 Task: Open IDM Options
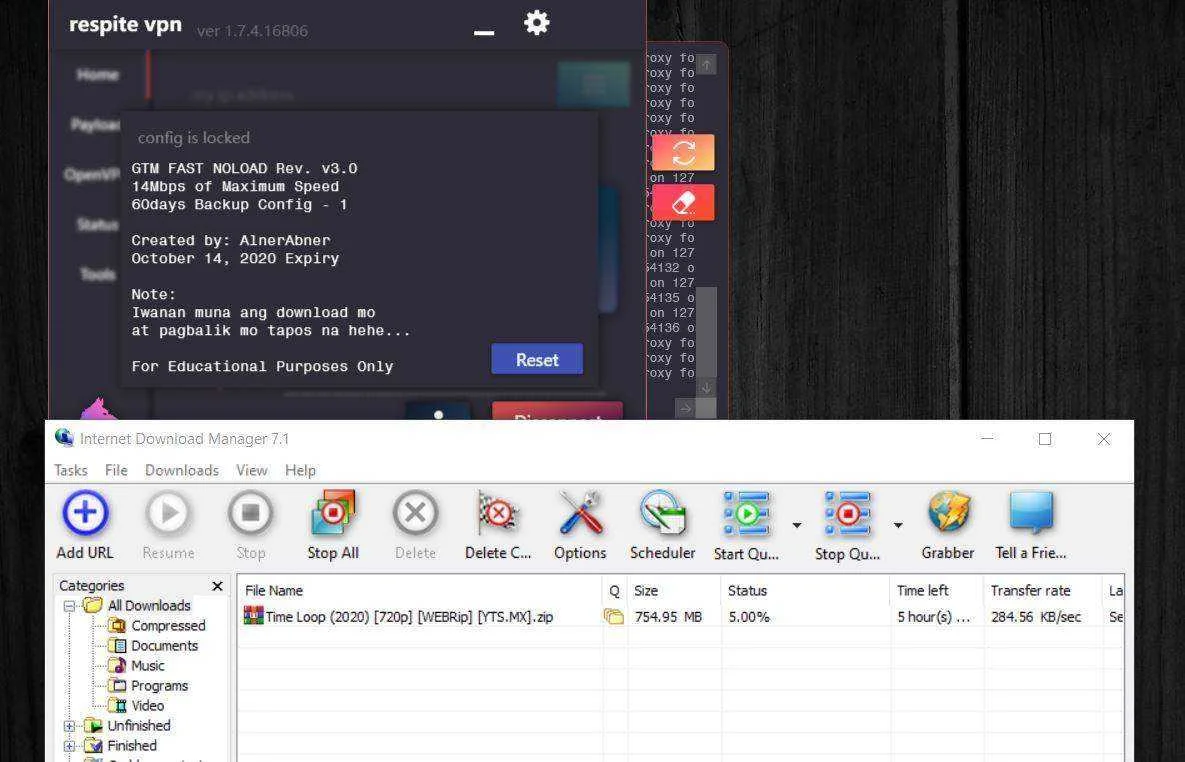coord(580,525)
